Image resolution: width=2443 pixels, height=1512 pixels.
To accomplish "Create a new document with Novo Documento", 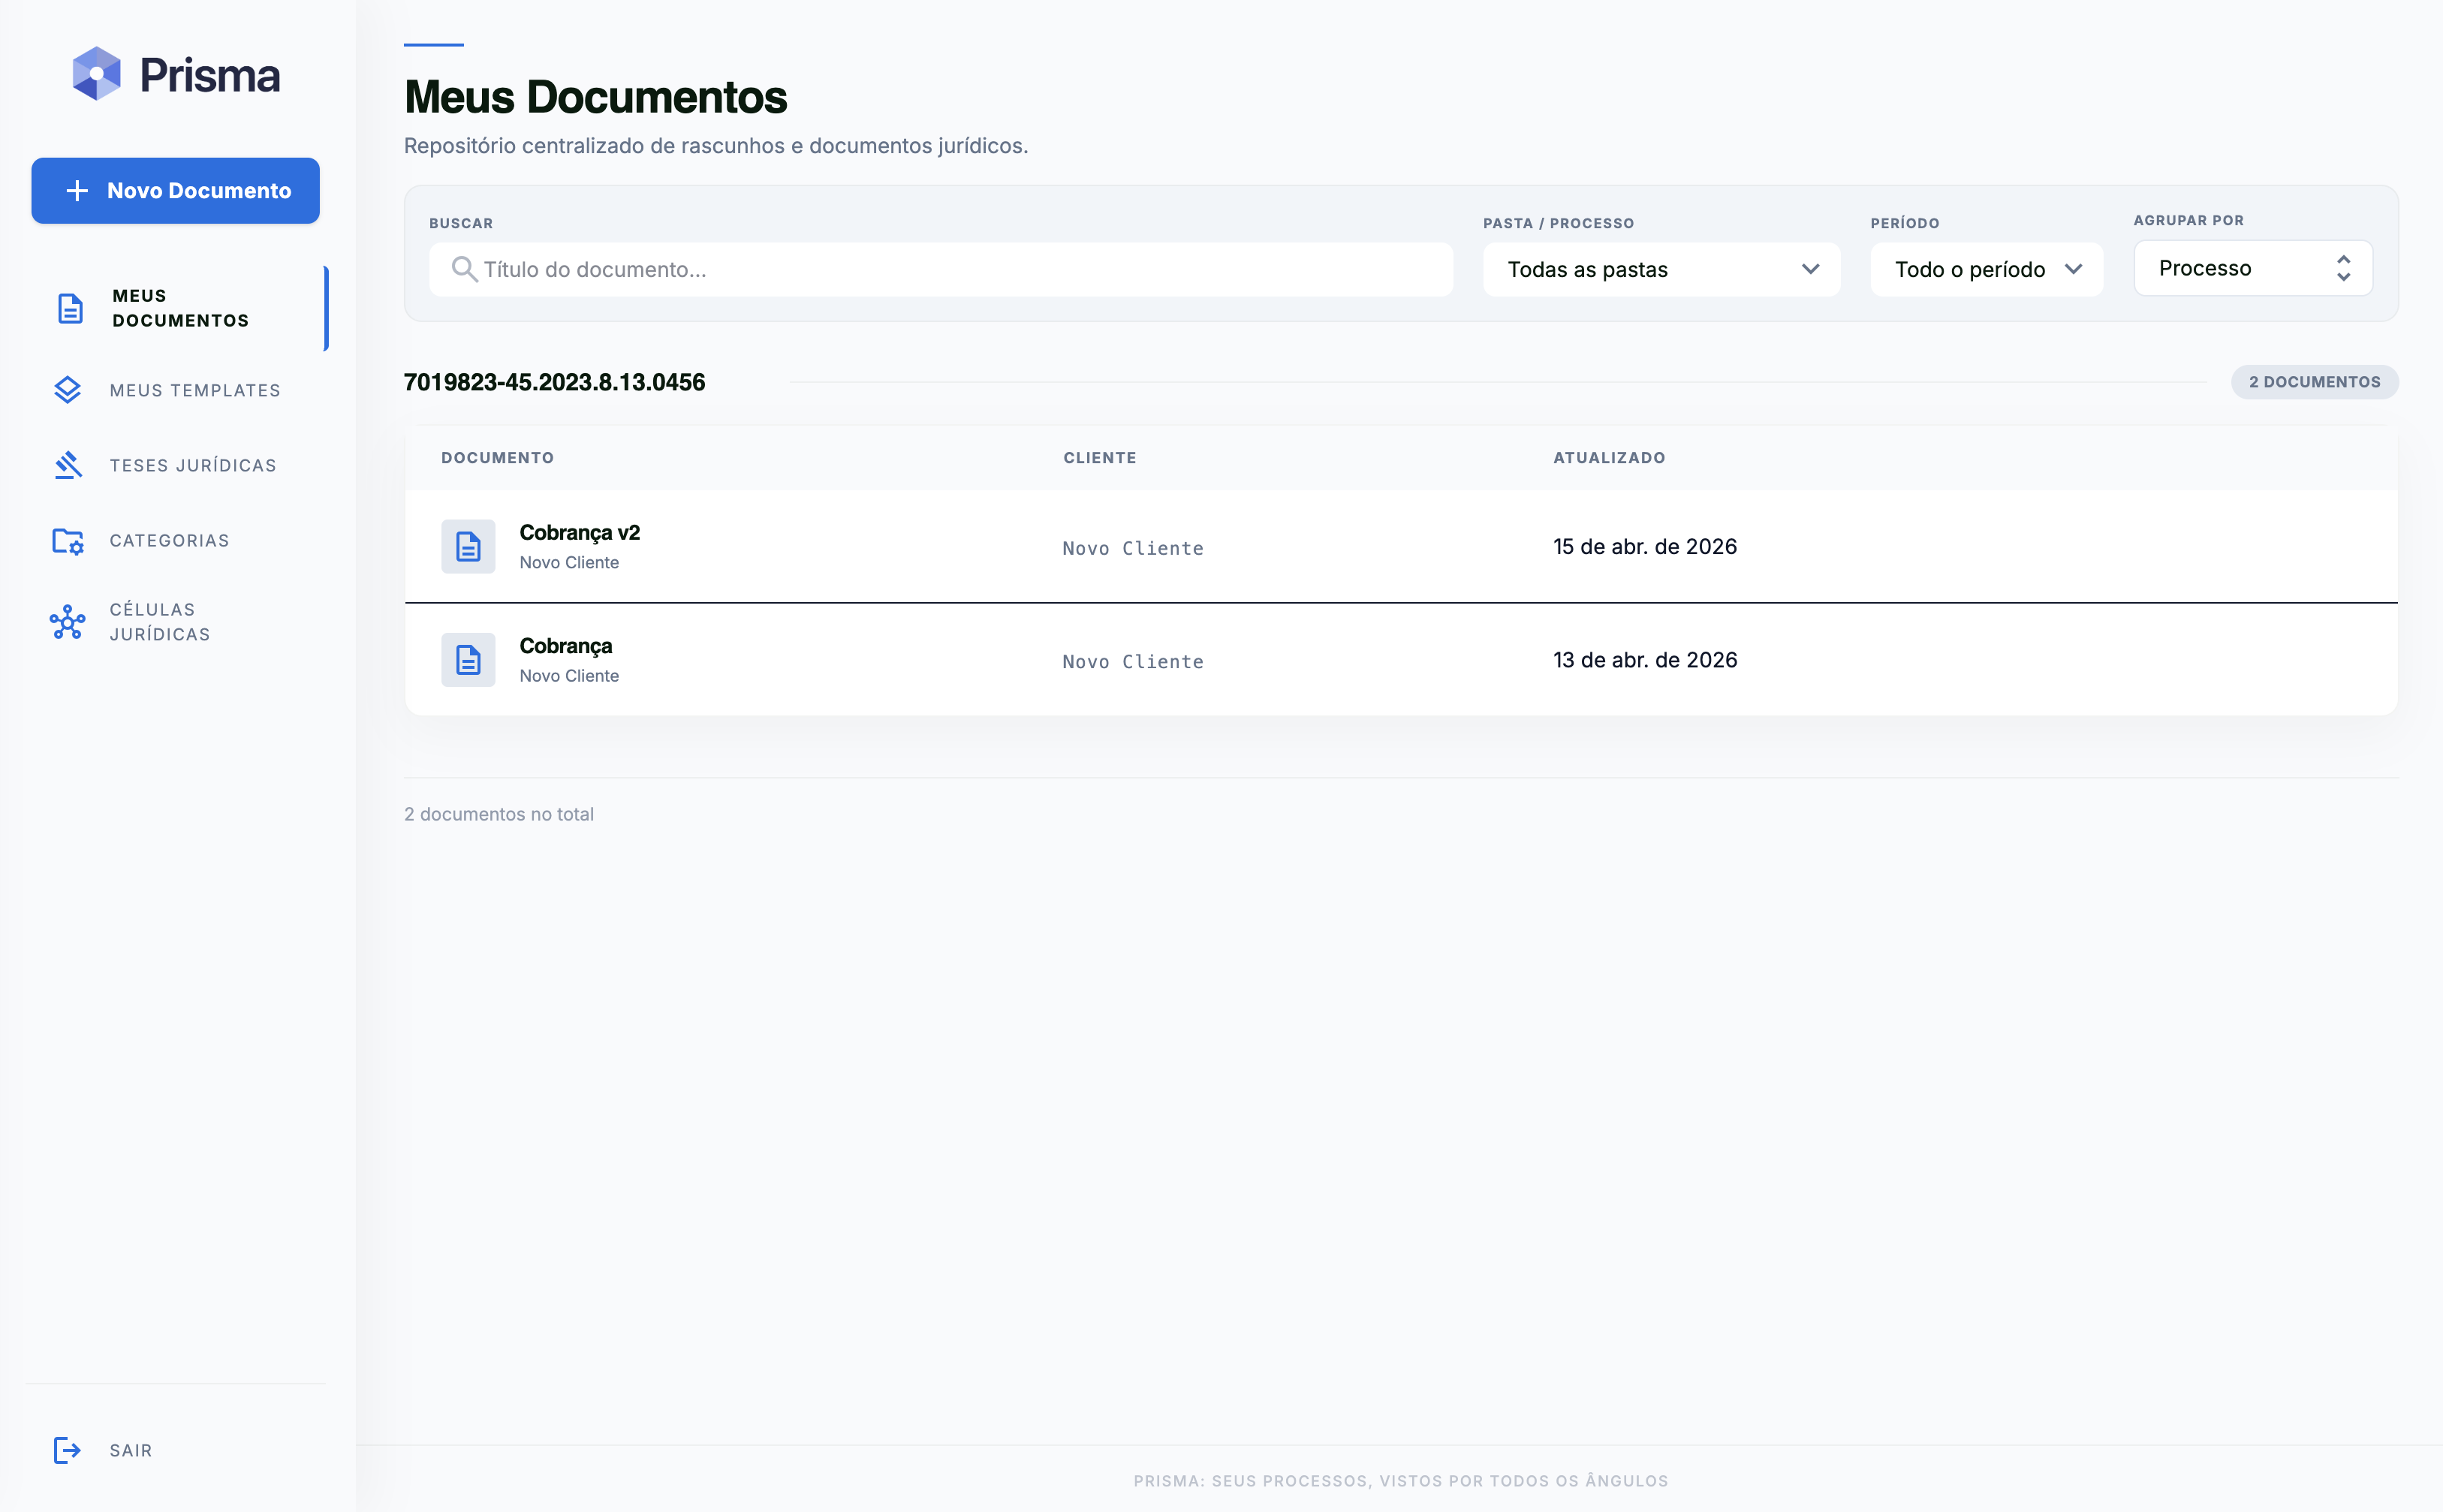I will coord(175,190).
